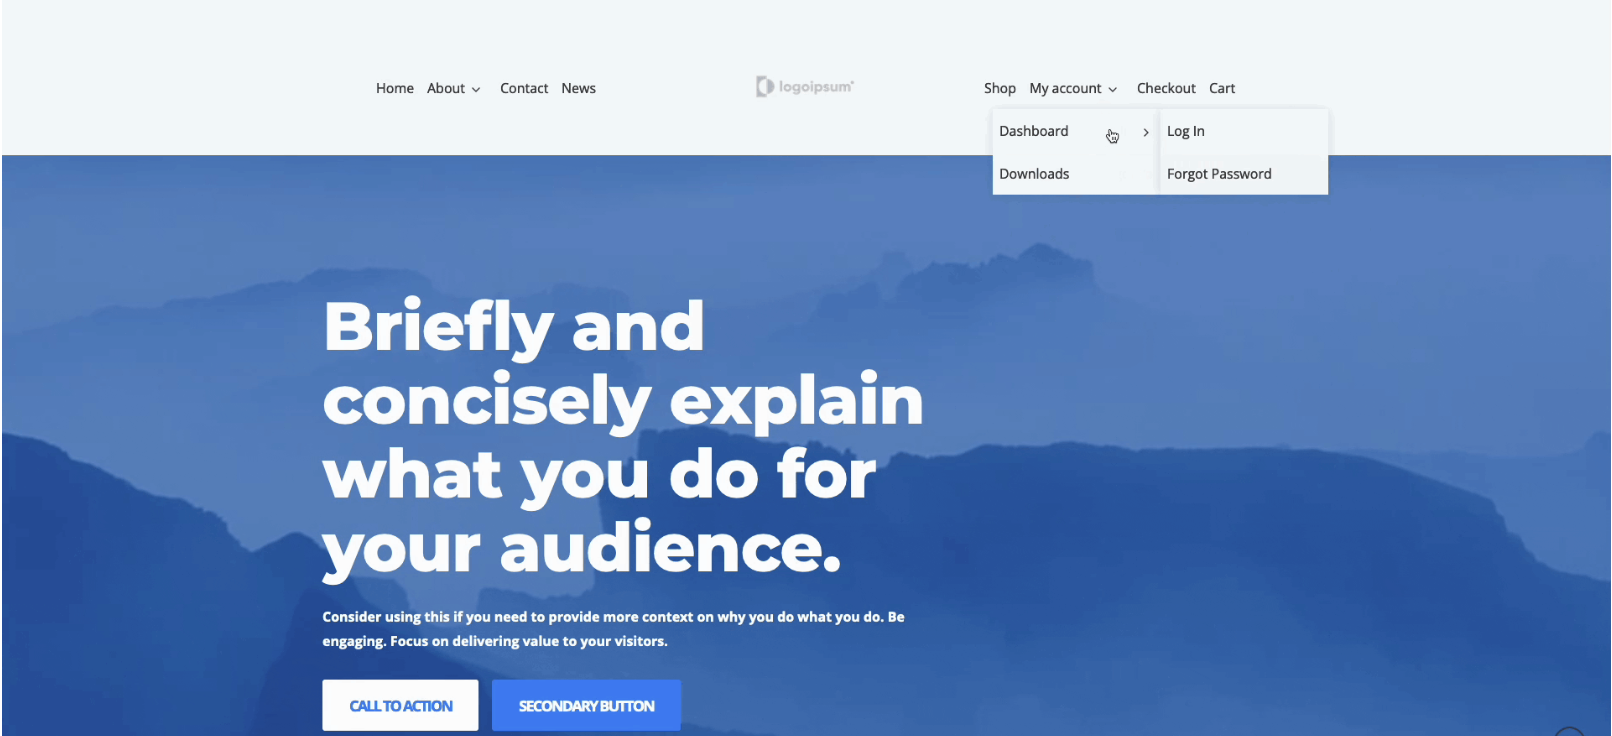Click the large hero headline text

(622, 438)
